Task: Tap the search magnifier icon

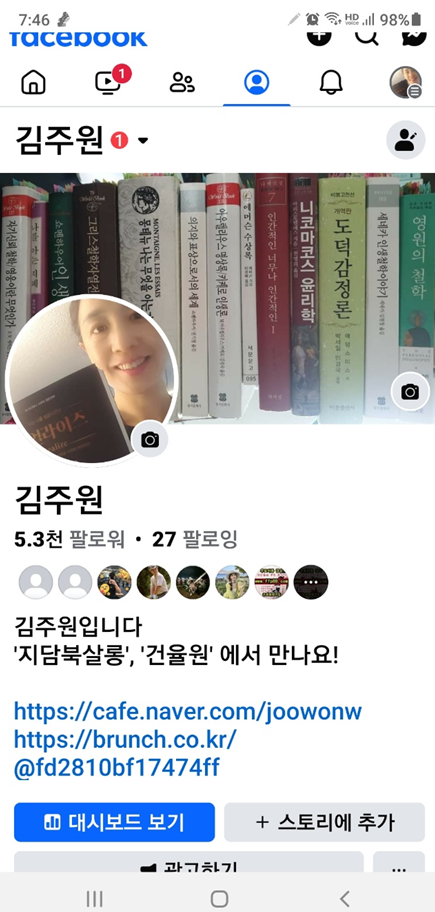Action: (x=367, y=36)
